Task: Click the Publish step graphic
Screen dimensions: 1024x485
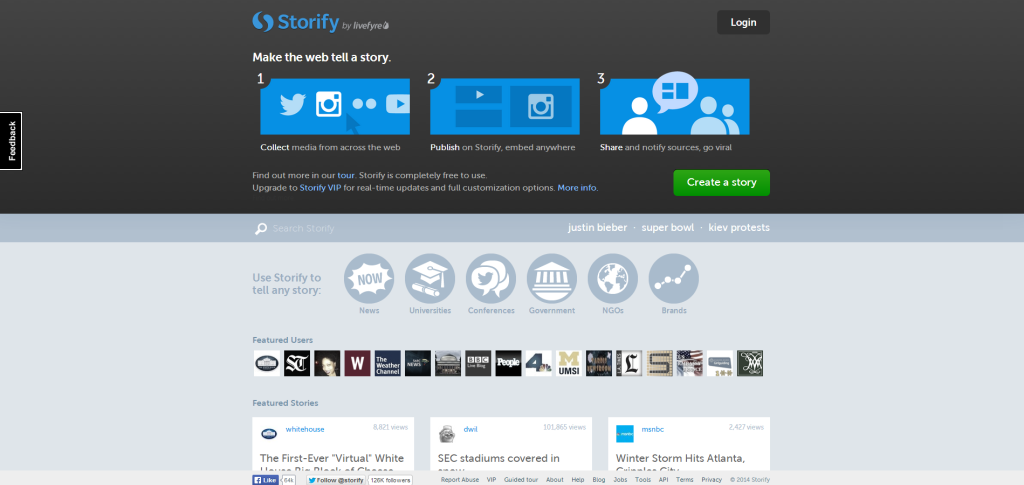Action: pos(505,106)
